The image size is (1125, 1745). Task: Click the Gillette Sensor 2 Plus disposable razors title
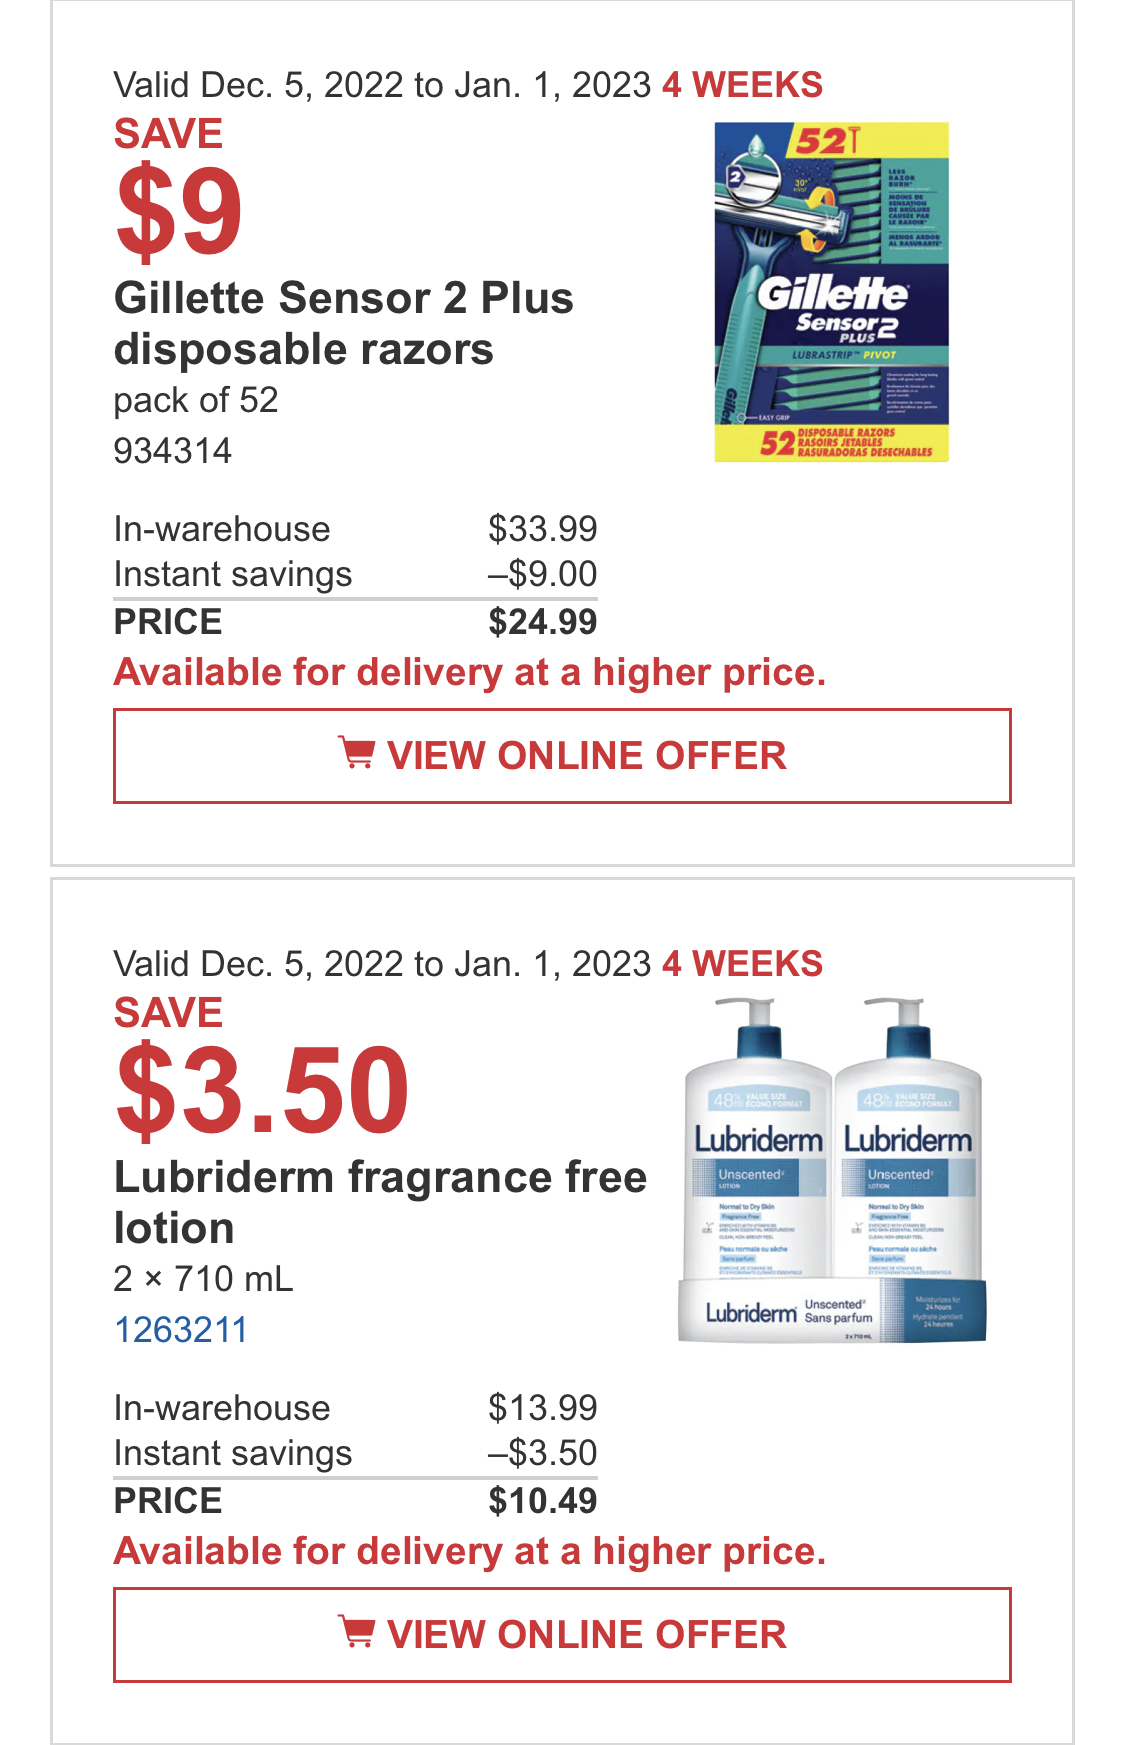point(344,324)
